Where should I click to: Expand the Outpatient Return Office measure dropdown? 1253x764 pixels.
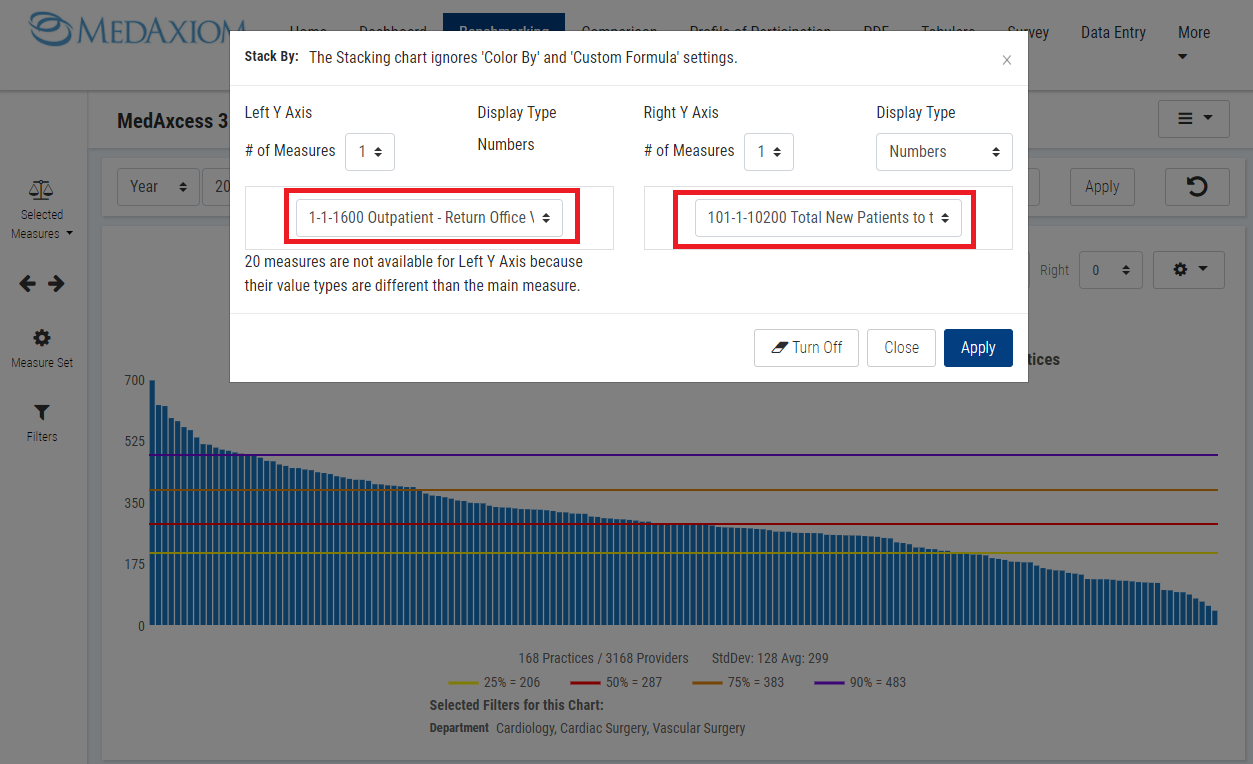(x=429, y=218)
